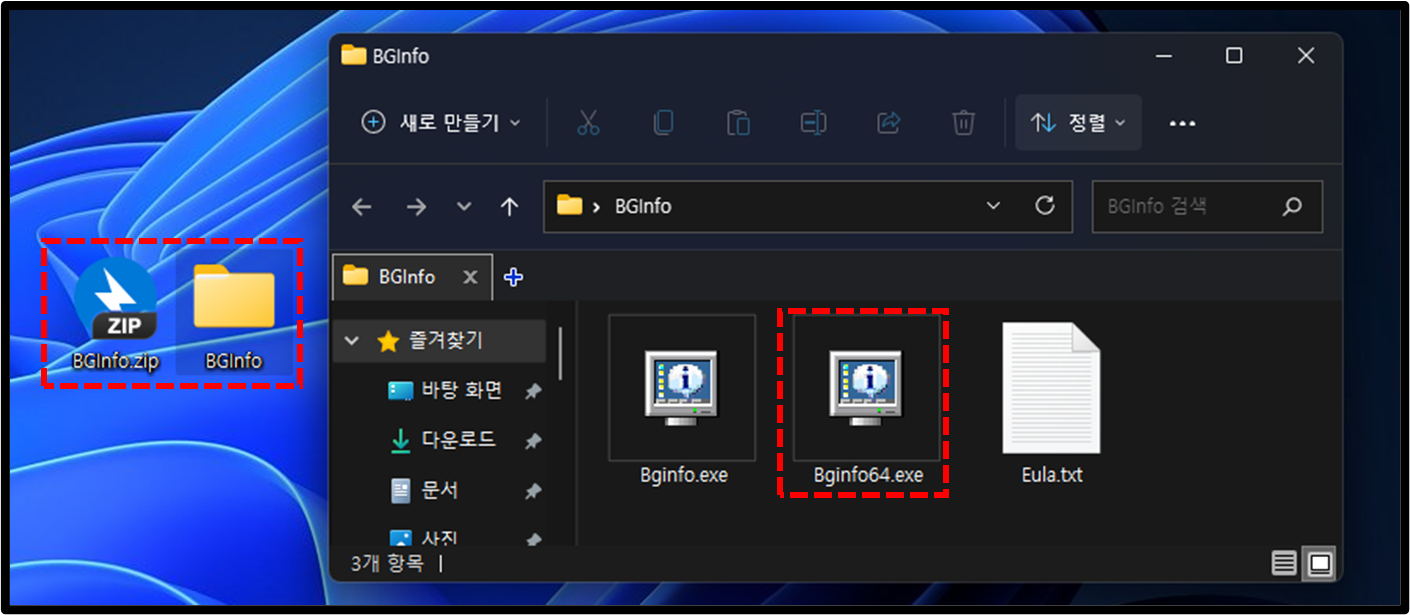This screenshot has height=615, width=1410.
Task: Open 바탕 화면 in the sidebar
Action: click(445, 391)
